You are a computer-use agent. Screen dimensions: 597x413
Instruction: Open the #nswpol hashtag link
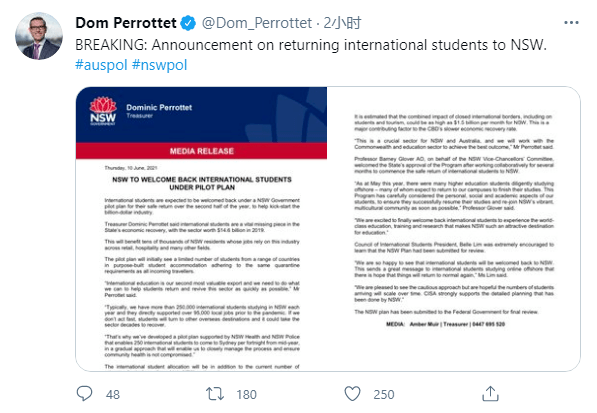point(159,65)
